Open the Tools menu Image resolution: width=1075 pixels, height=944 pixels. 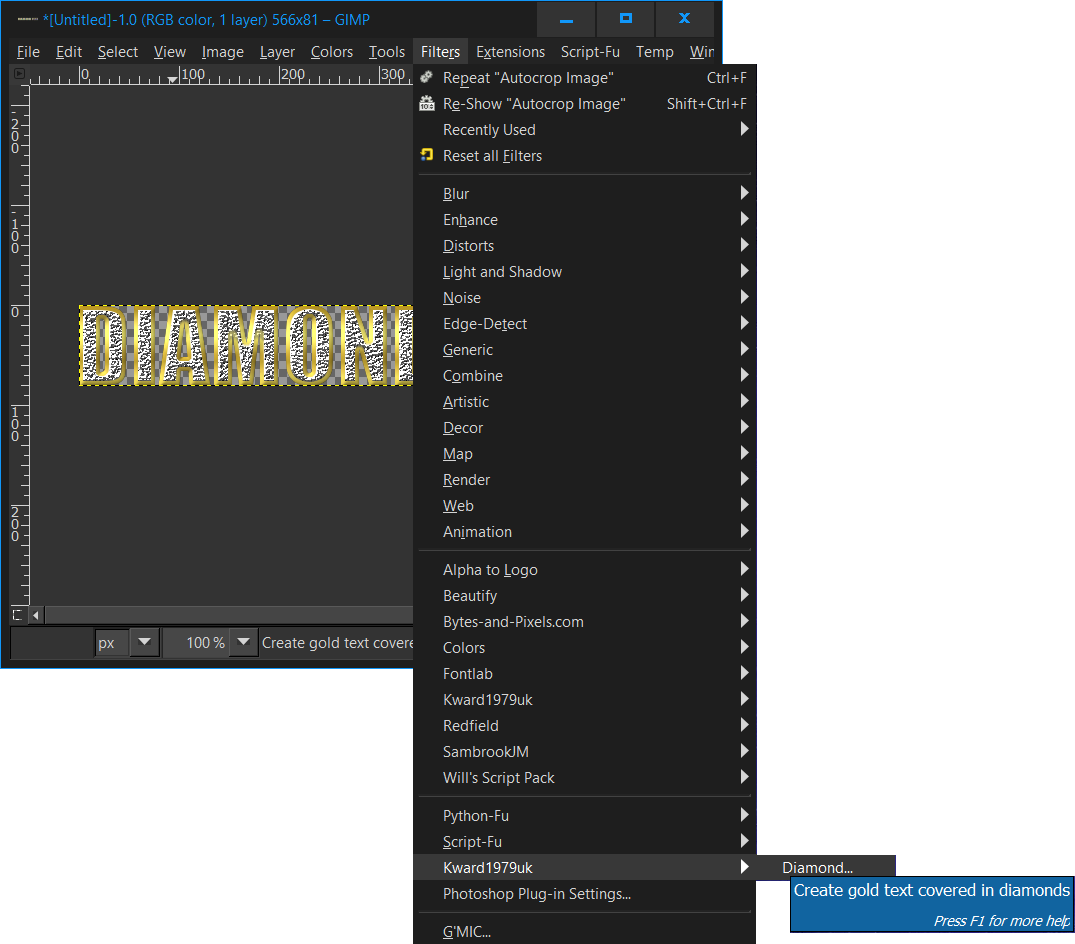click(387, 52)
